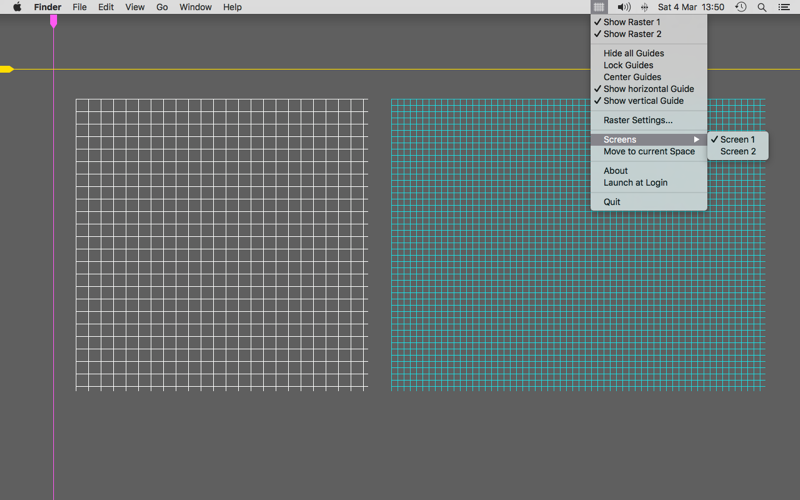Switch to Screen 2 in submenu
Image resolution: width=800 pixels, height=500 pixels.
point(738,151)
